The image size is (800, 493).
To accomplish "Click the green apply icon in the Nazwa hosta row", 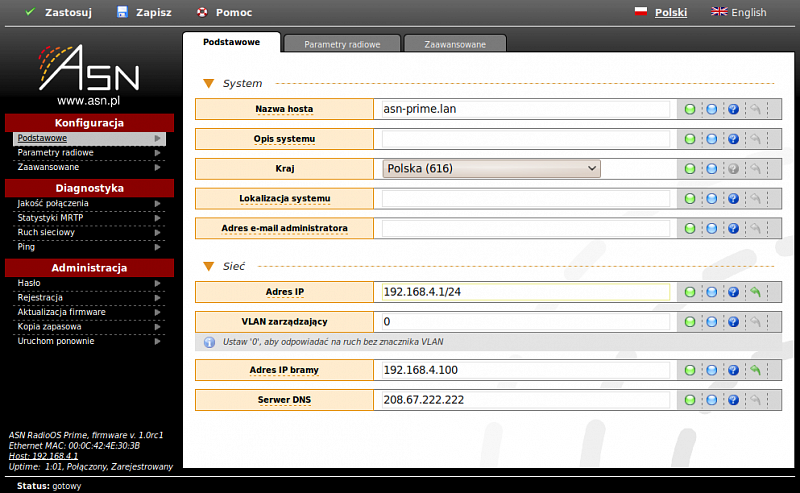I will pos(690,109).
